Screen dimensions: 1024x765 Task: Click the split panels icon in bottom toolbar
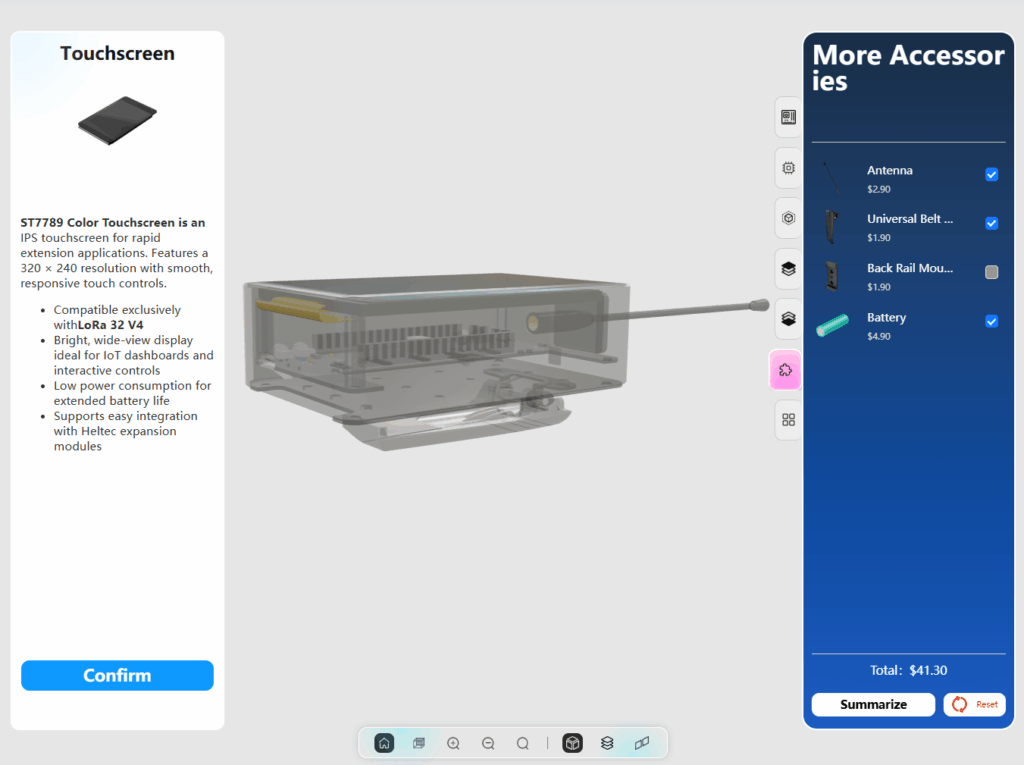[x=642, y=743]
